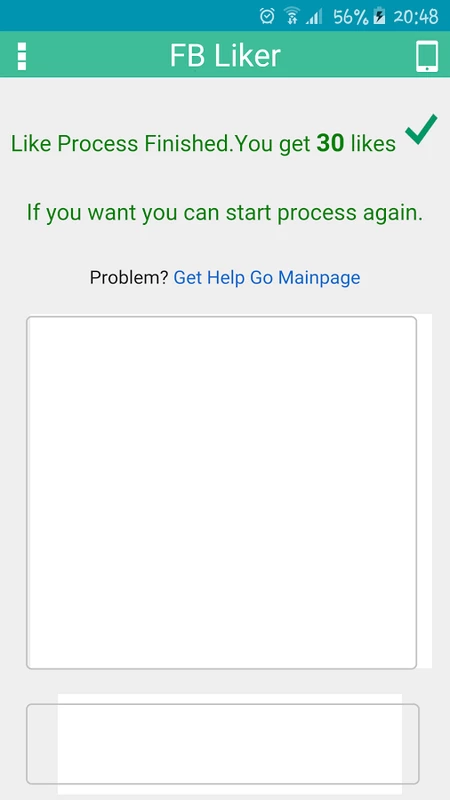Click the green checkmark icon
The height and width of the screenshot is (800, 450).
(x=421, y=129)
